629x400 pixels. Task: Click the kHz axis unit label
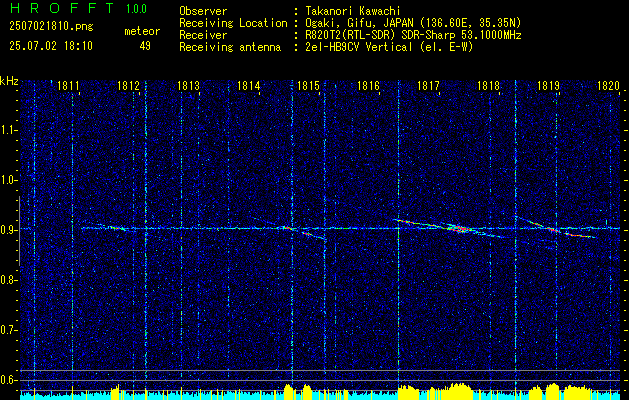(x=9, y=81)
